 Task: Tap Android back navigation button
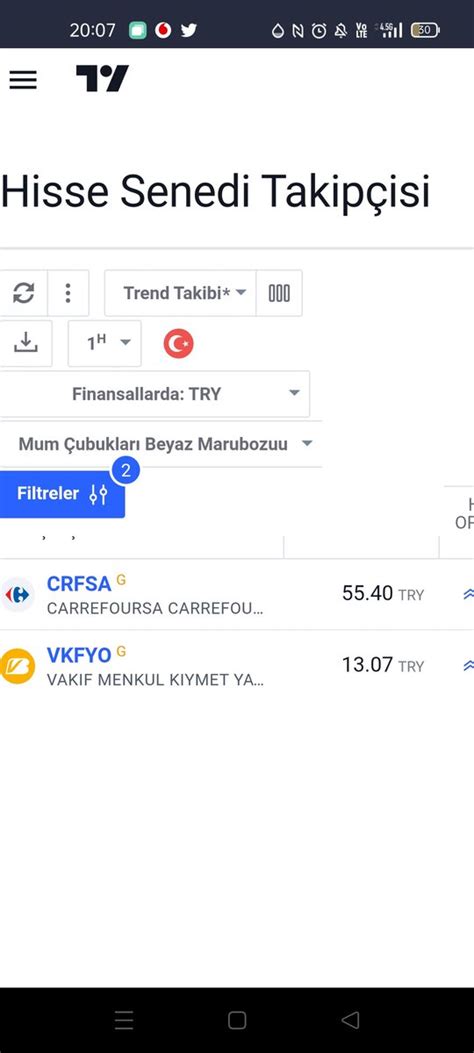350,1020
